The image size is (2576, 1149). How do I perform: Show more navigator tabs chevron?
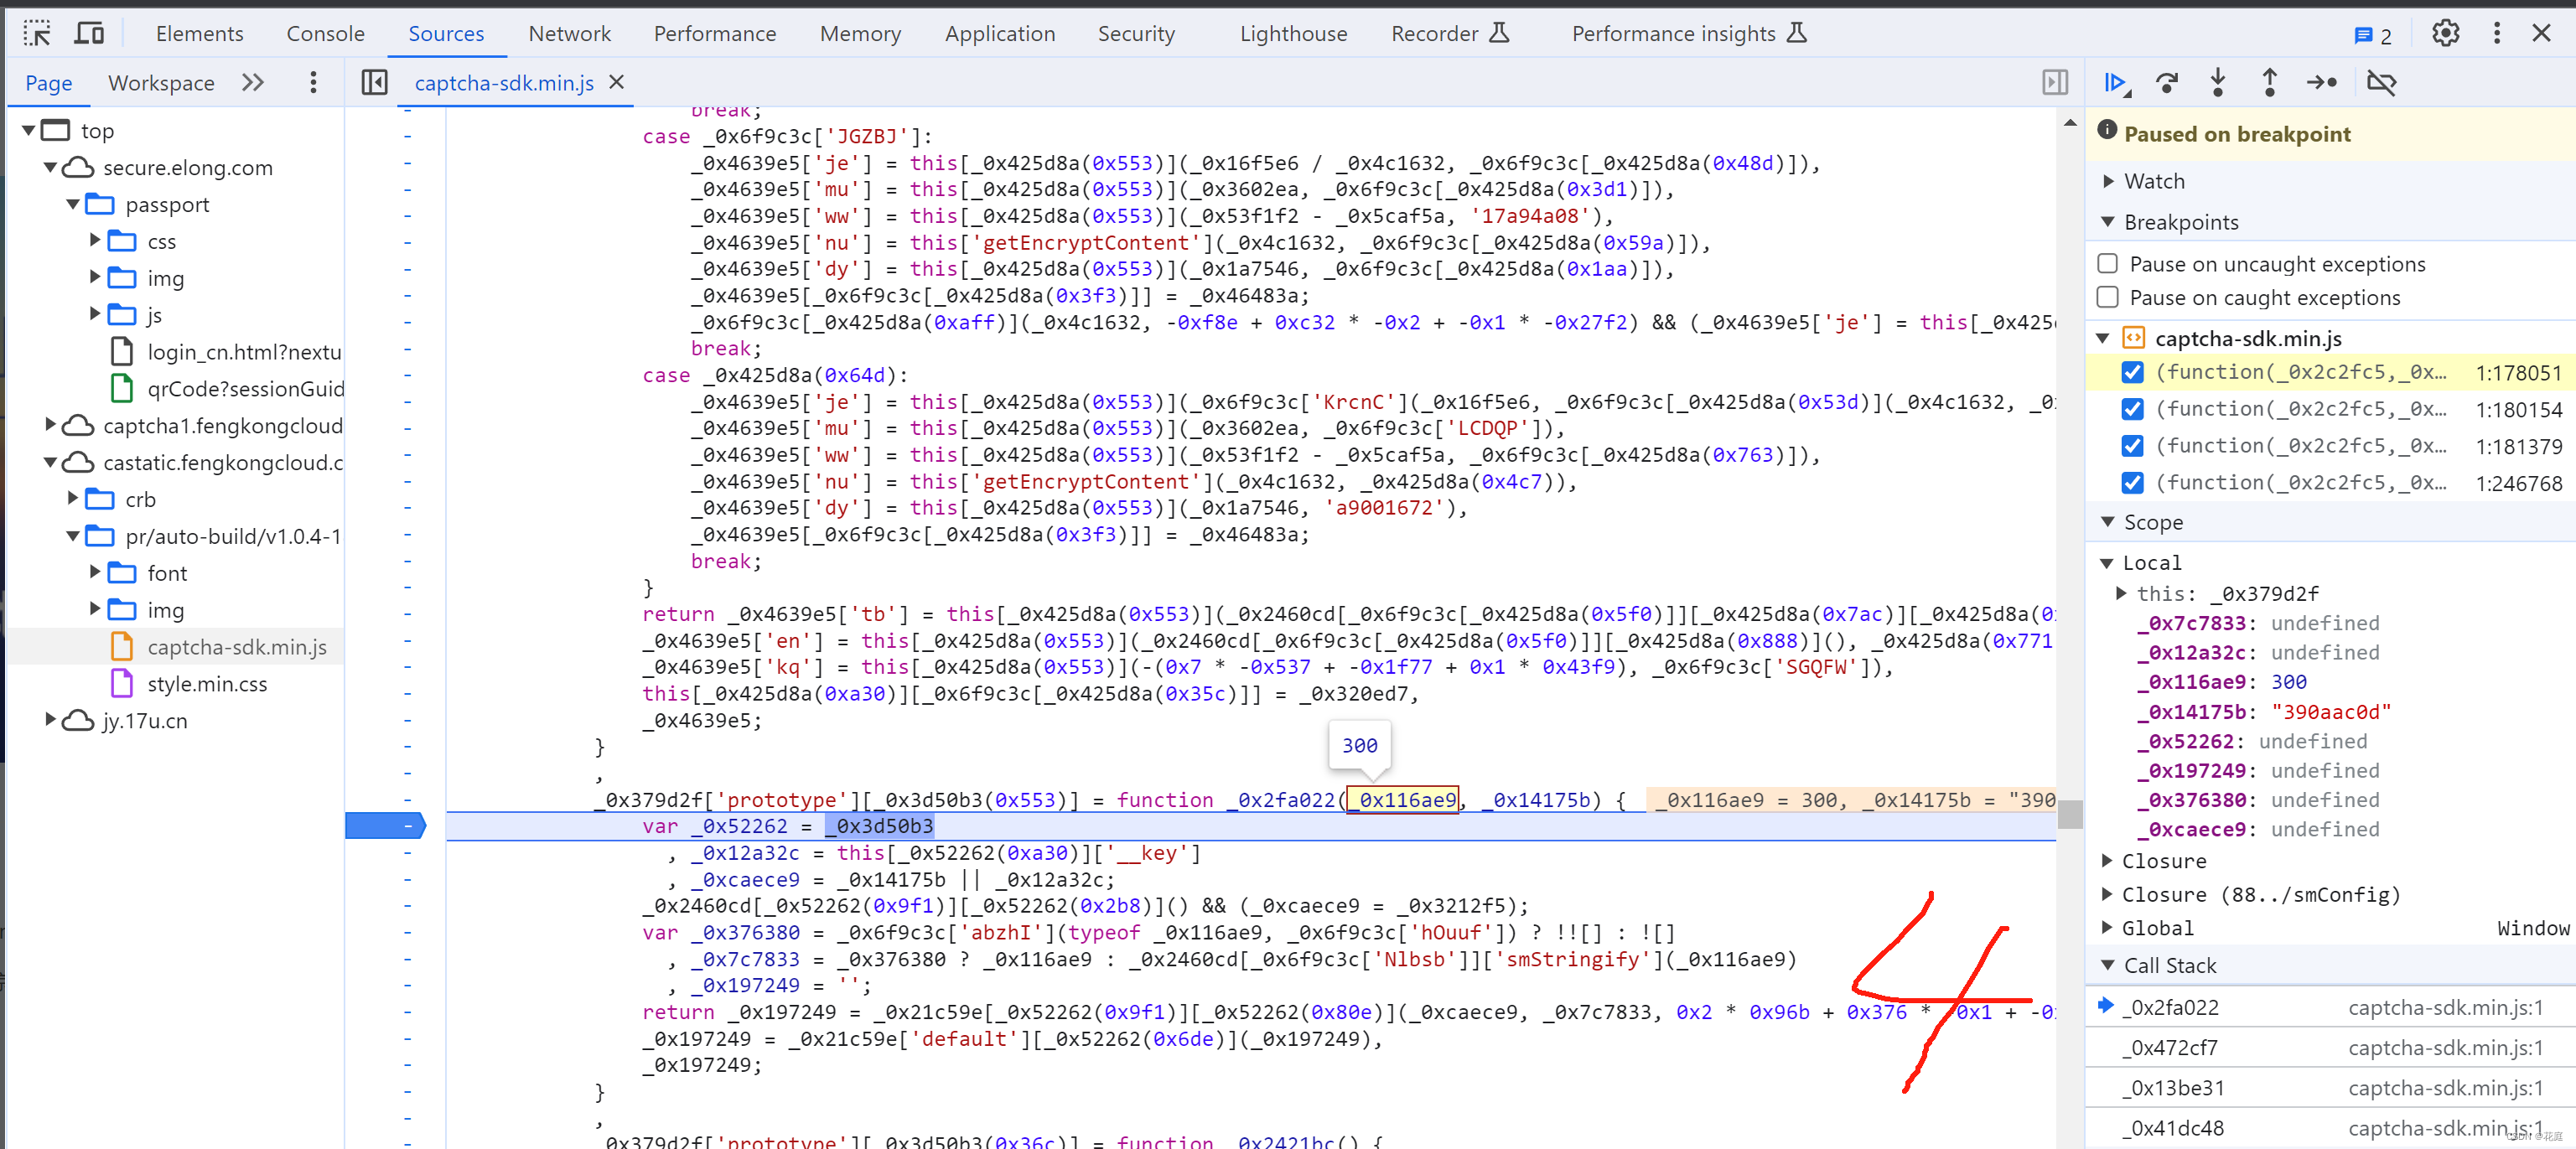[x=253, y=82]
